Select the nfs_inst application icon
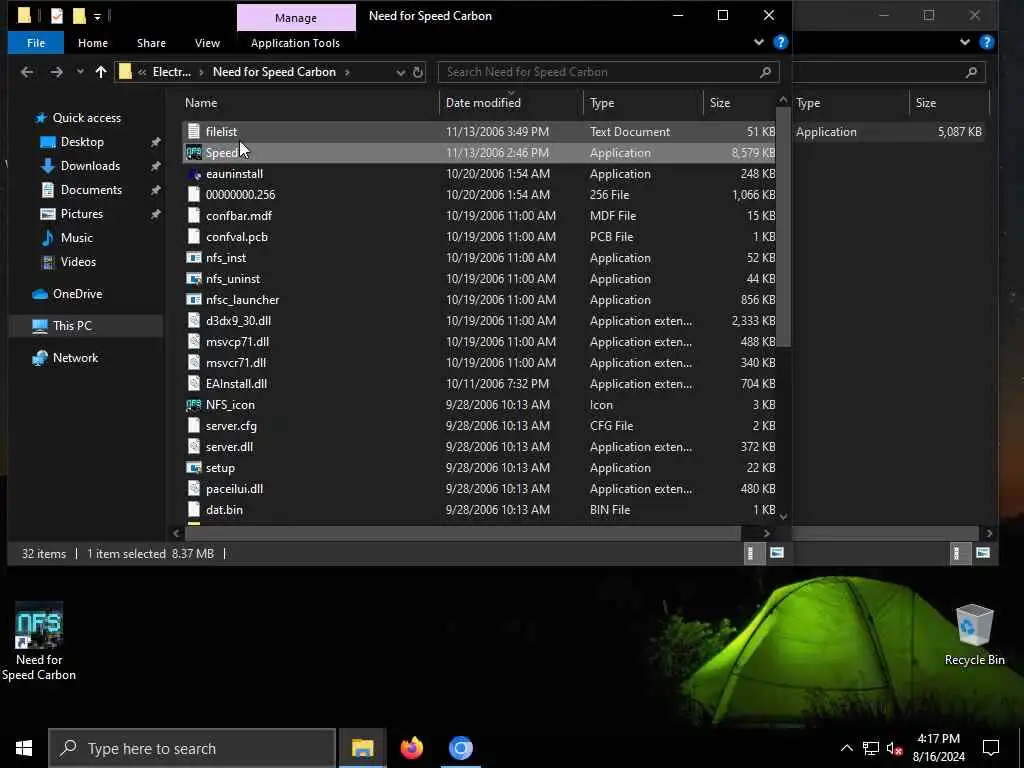Screen dimensions: 1024x768 point(193,257)
